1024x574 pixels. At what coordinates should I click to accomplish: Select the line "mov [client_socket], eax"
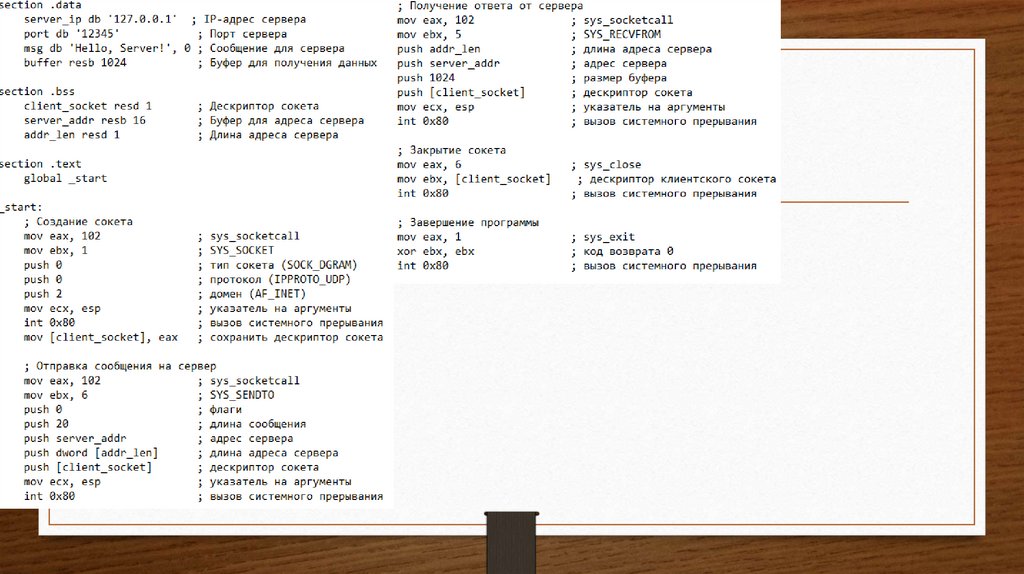click(x=101, y=337)
